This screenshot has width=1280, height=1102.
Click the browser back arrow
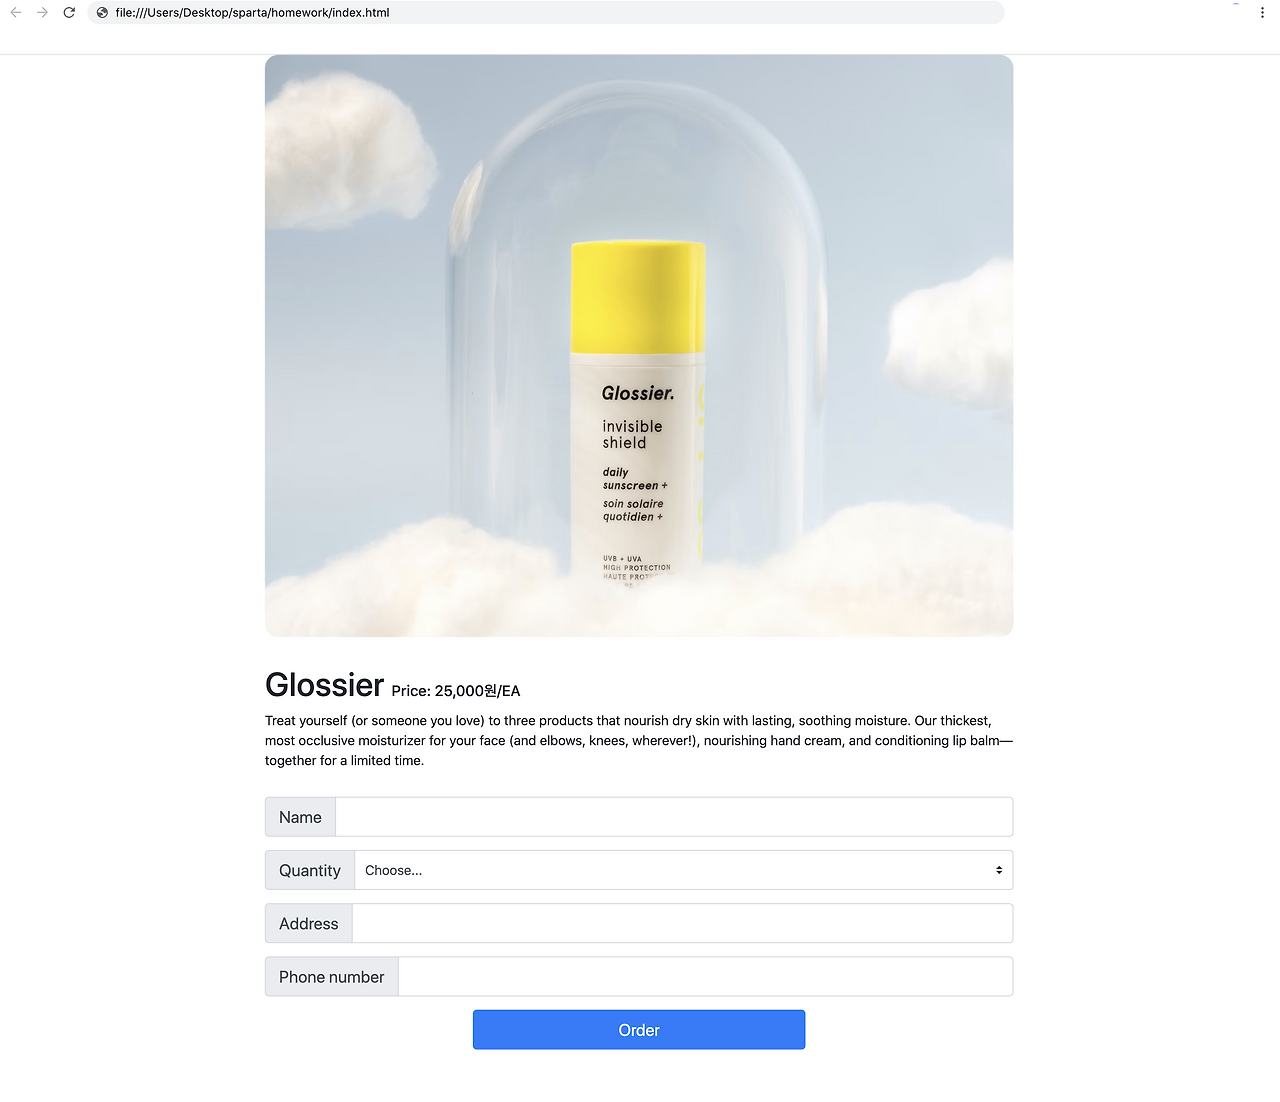pos(16,12)
